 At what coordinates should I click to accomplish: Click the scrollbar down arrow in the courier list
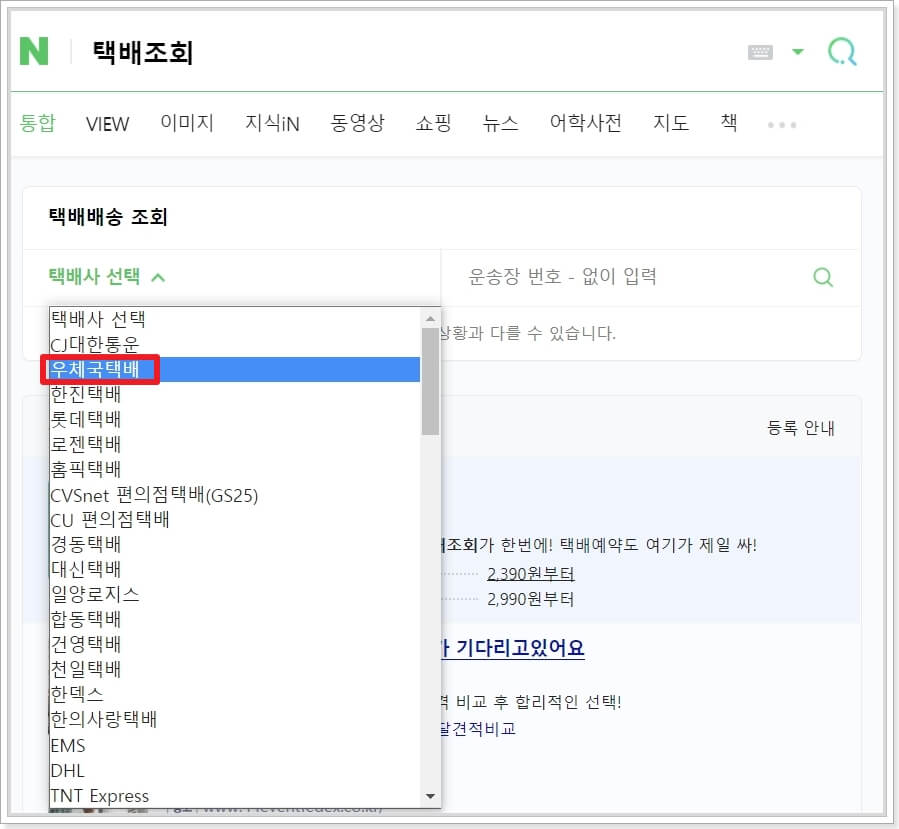pyautogui.click(x=432, y=797)
